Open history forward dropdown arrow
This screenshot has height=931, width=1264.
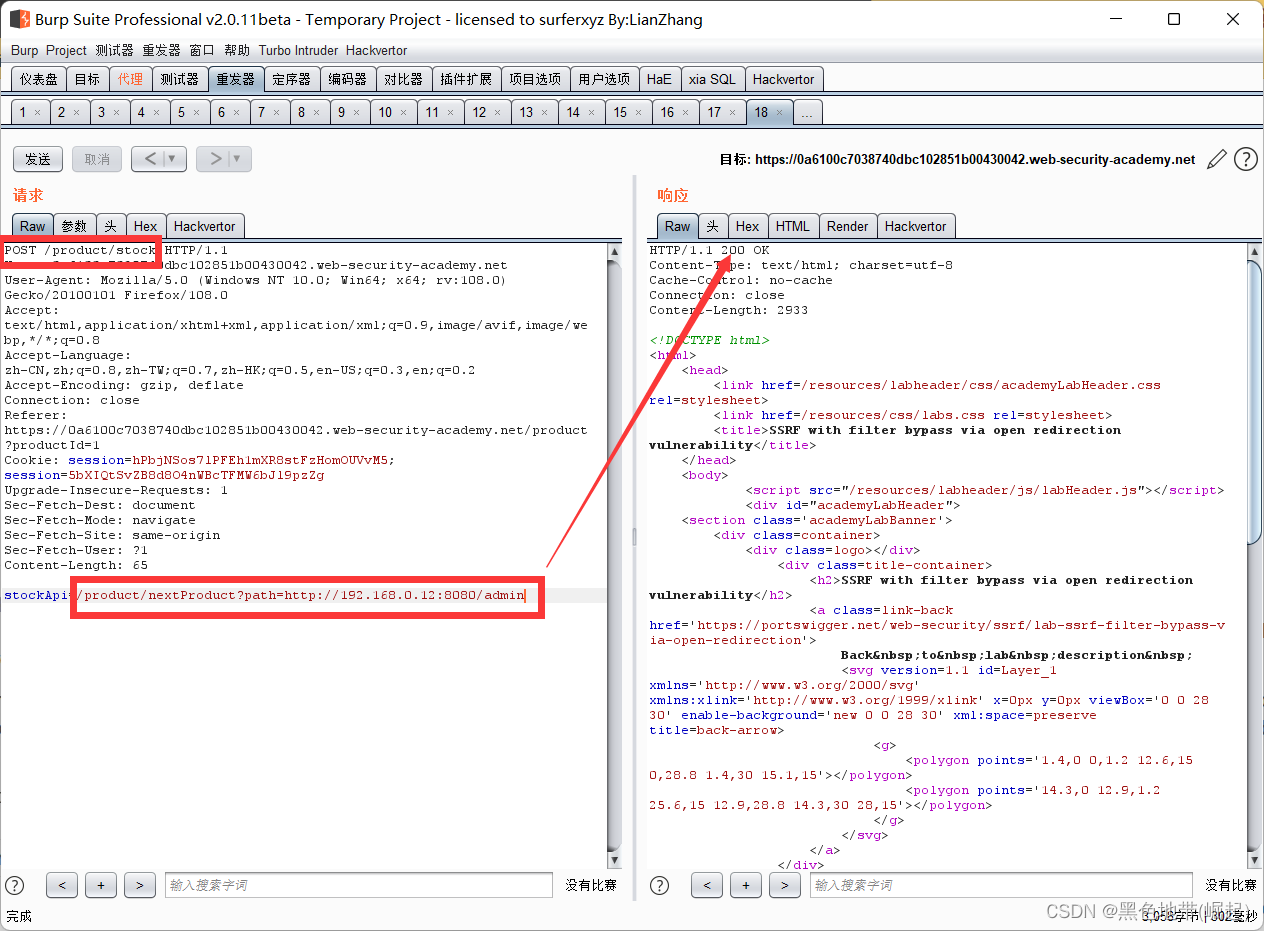click(x=238, y=159)
